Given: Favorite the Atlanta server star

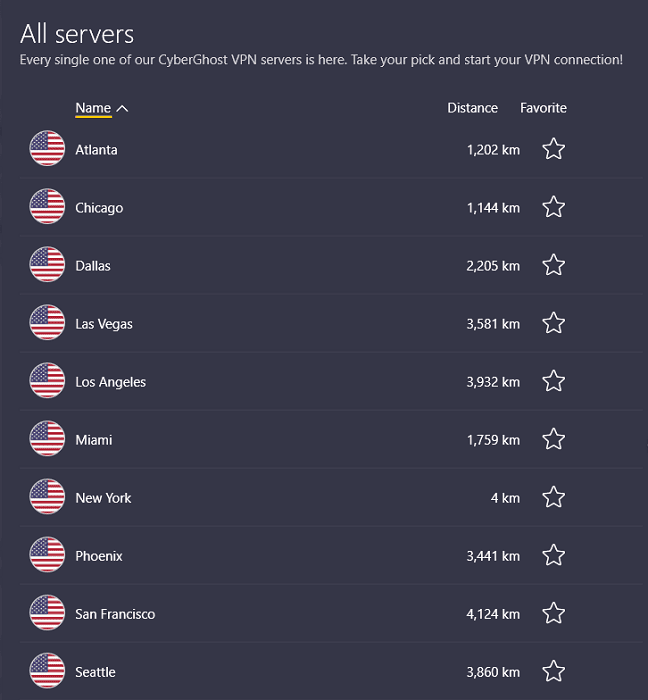Looking at the screenshot, I should coord(553,149).
